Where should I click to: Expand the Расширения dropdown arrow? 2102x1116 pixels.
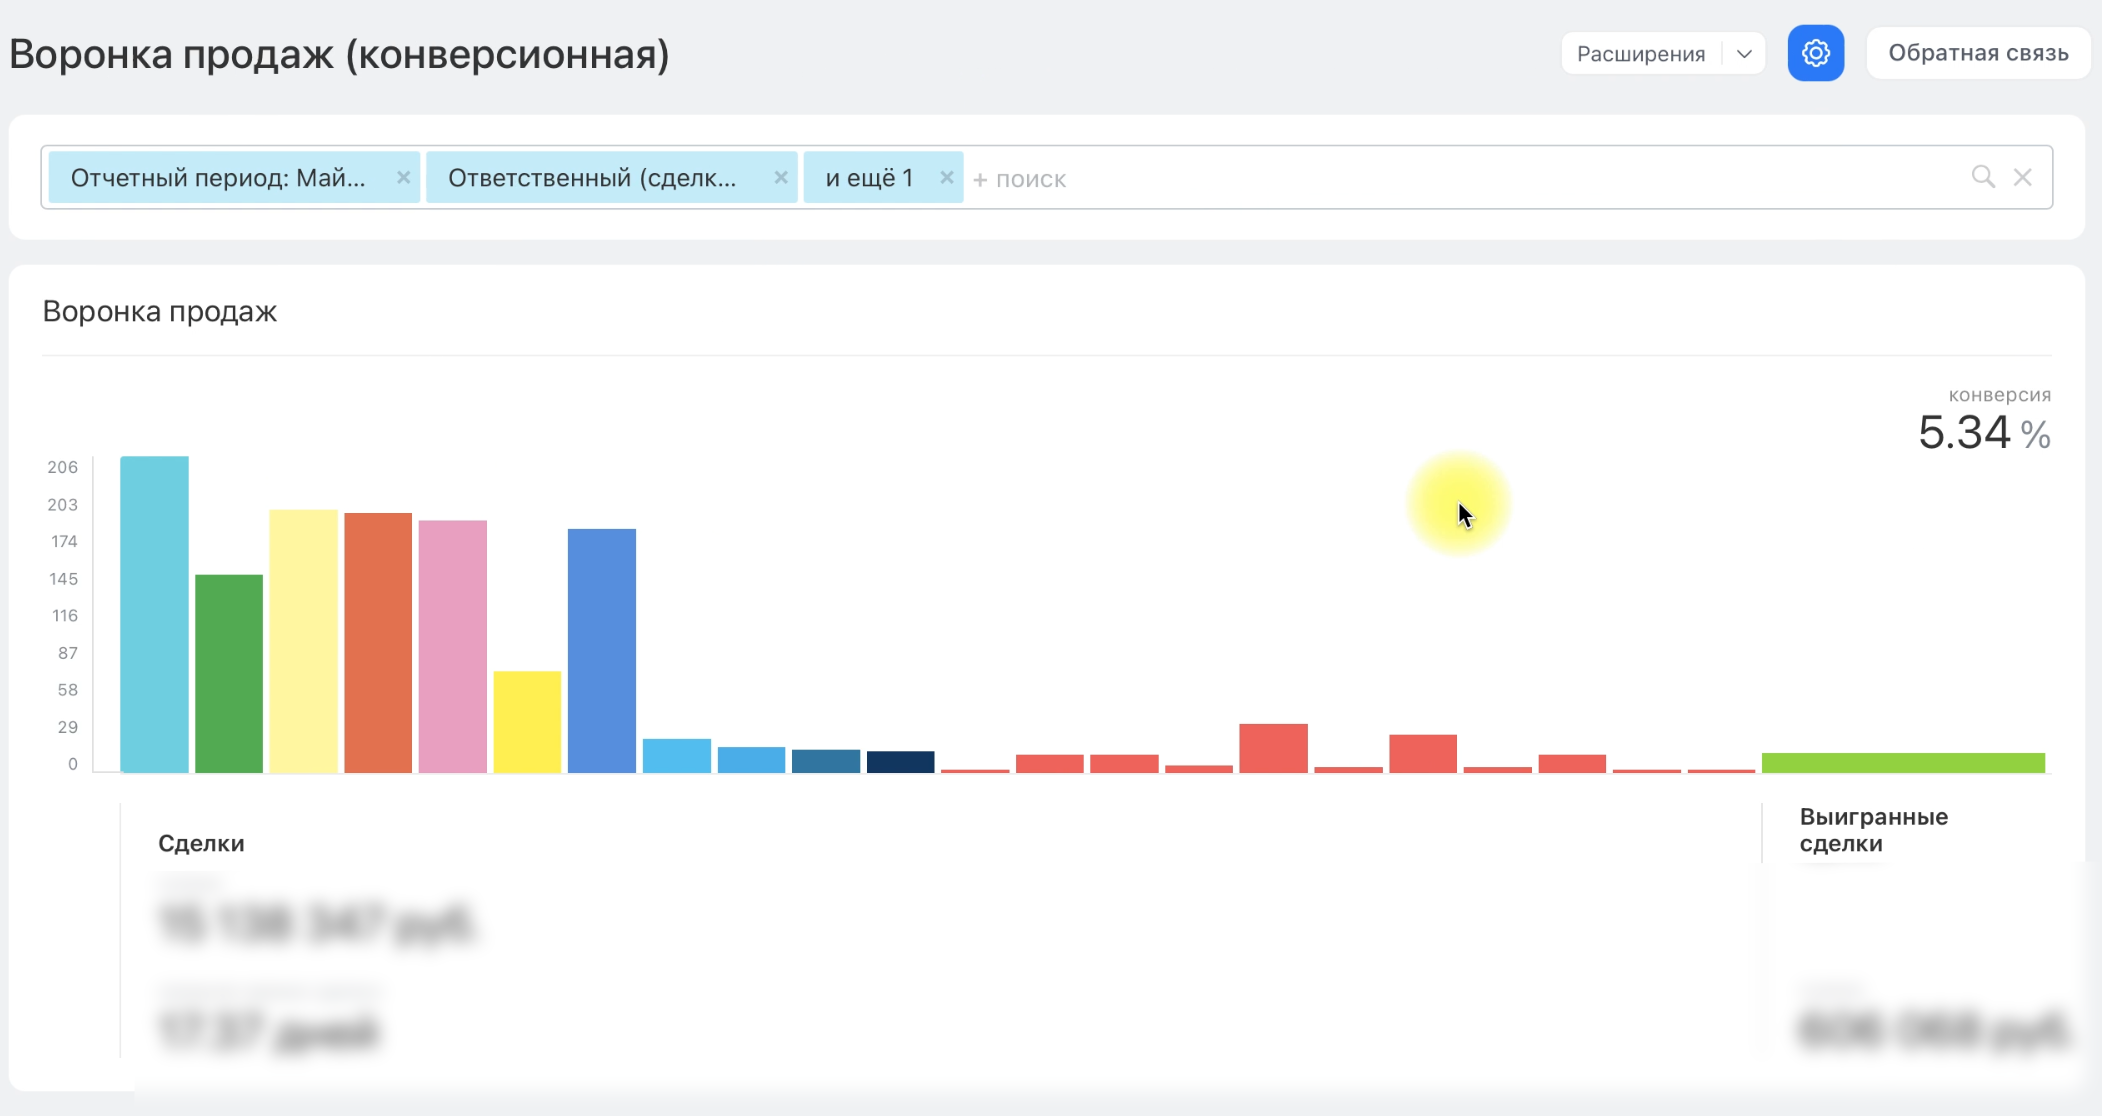point(1744,54)
